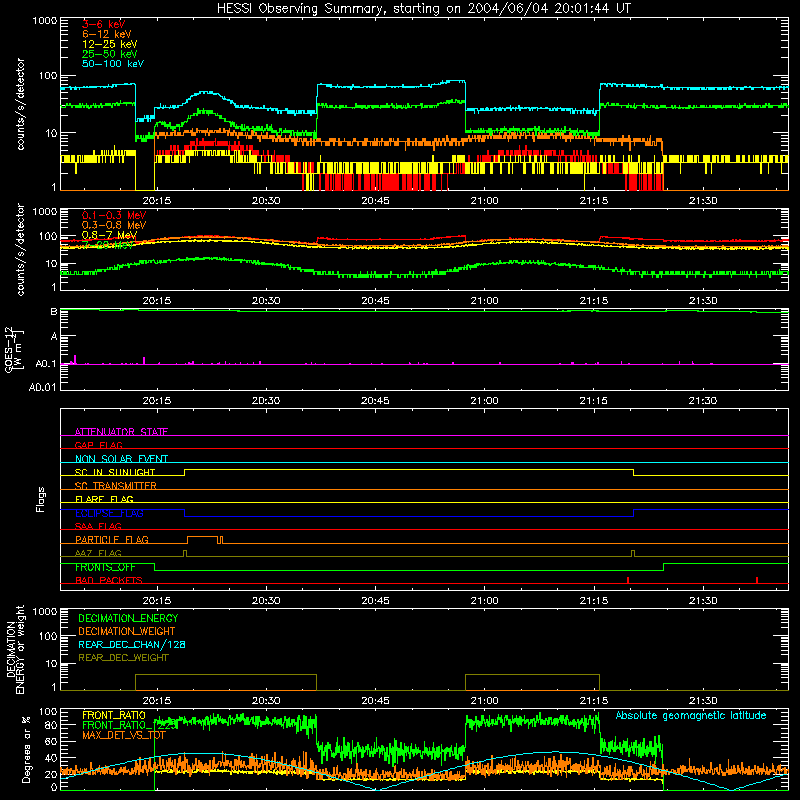Screen dimensions: 800x800
Task: Select the ECLIPSE_FLAG label
Action: click(x=109, y=513)
